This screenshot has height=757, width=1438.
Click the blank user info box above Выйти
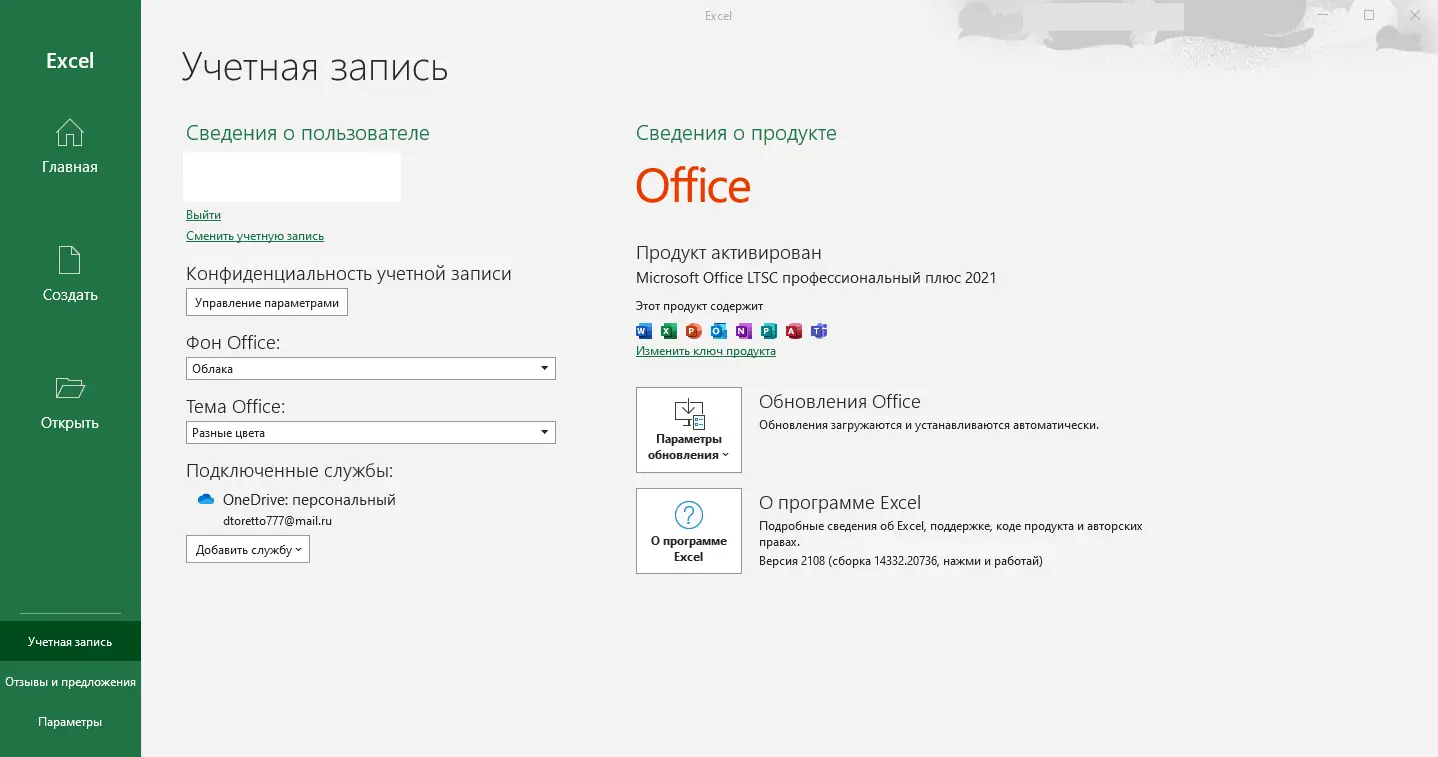[x=291, y=177]
